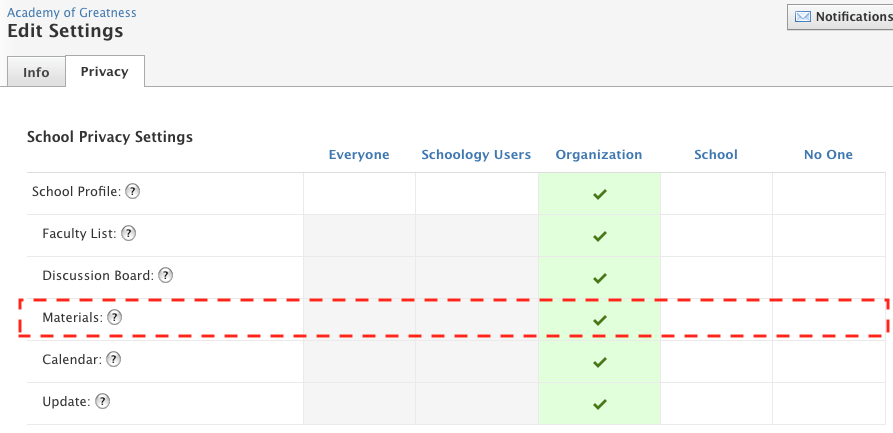893x433 pixels.
Task: Set School Profile to Schoology Users
Action: [476, 193]
